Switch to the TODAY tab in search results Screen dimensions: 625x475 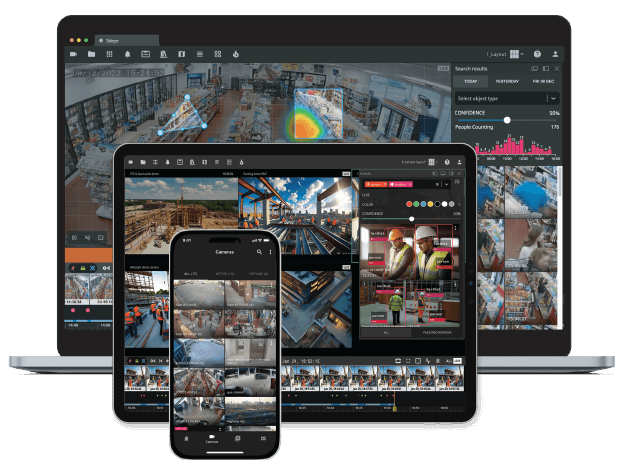click(470, 80)
